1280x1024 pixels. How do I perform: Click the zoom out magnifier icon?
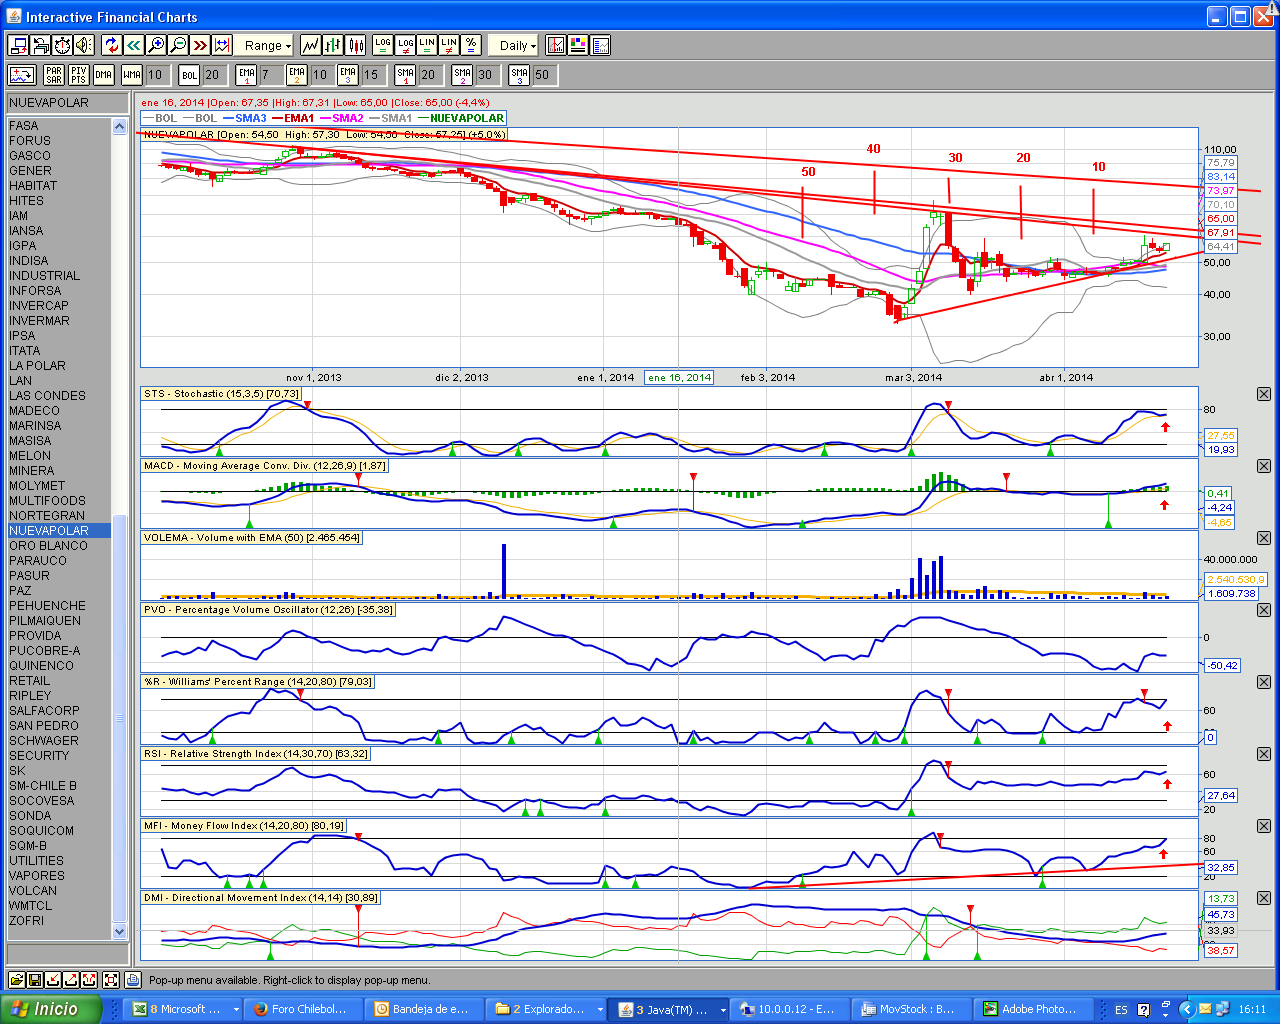178,45
